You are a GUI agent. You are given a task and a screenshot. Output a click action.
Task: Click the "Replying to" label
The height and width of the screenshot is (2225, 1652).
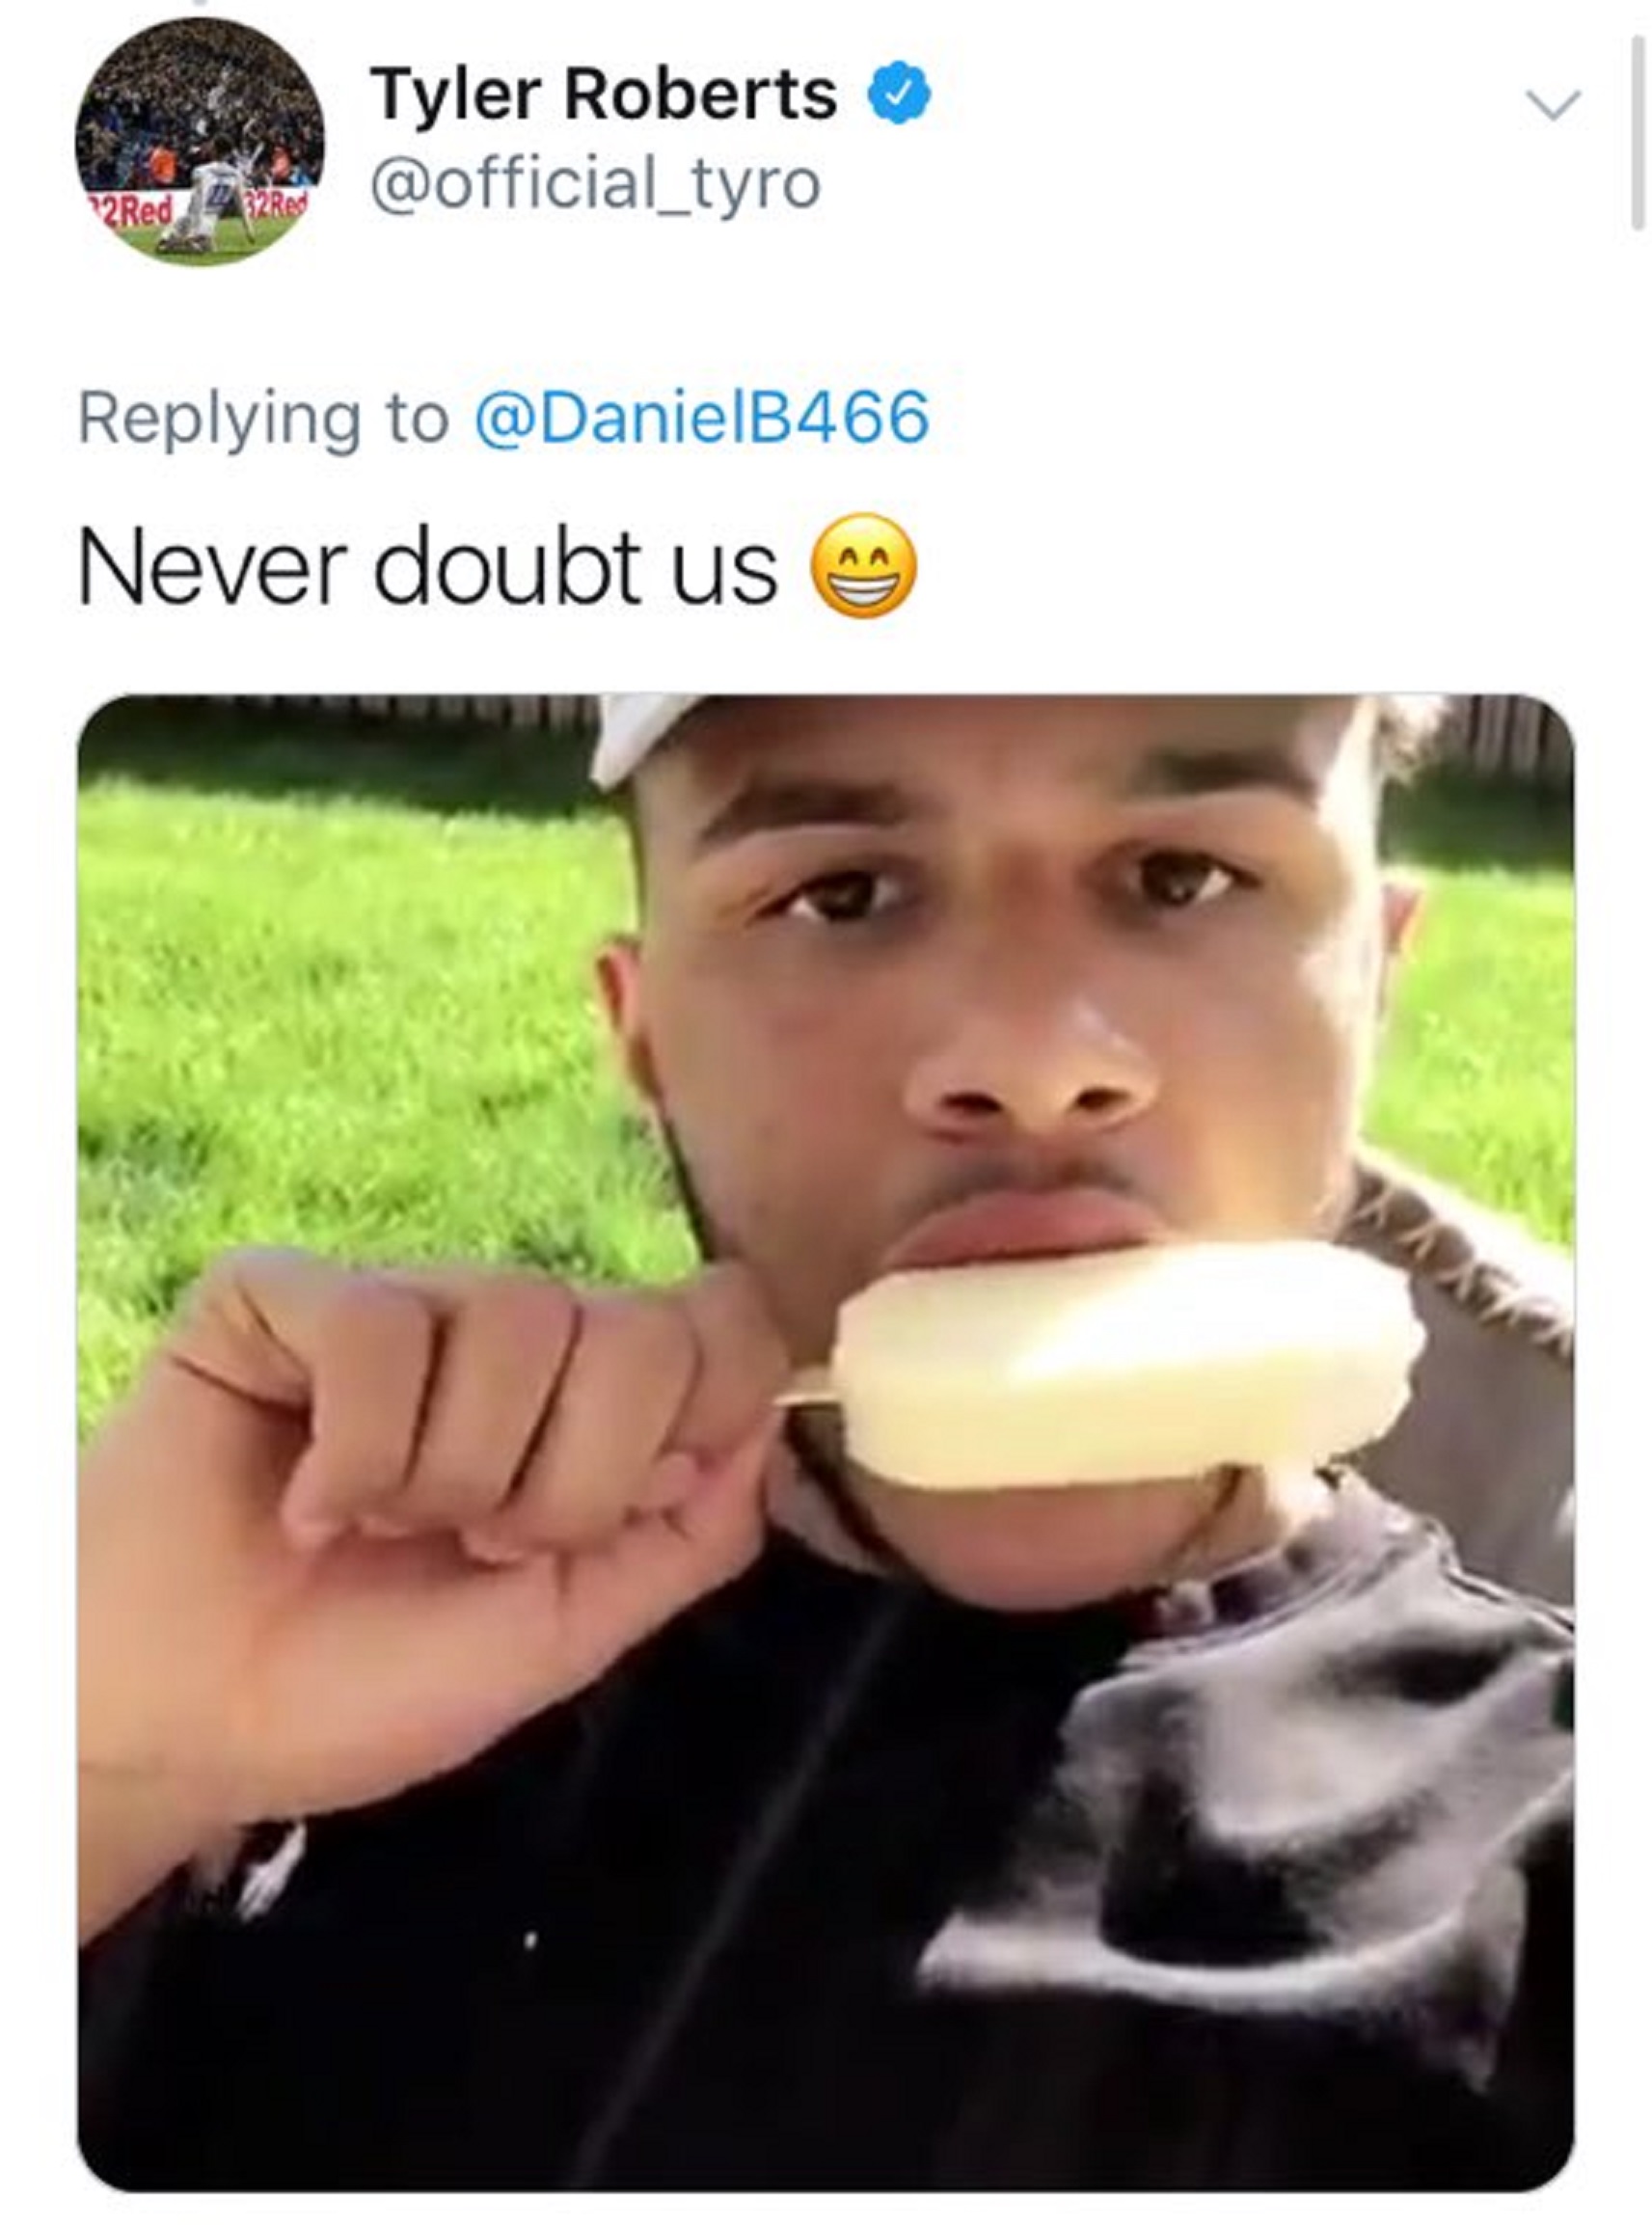[263, 420]
